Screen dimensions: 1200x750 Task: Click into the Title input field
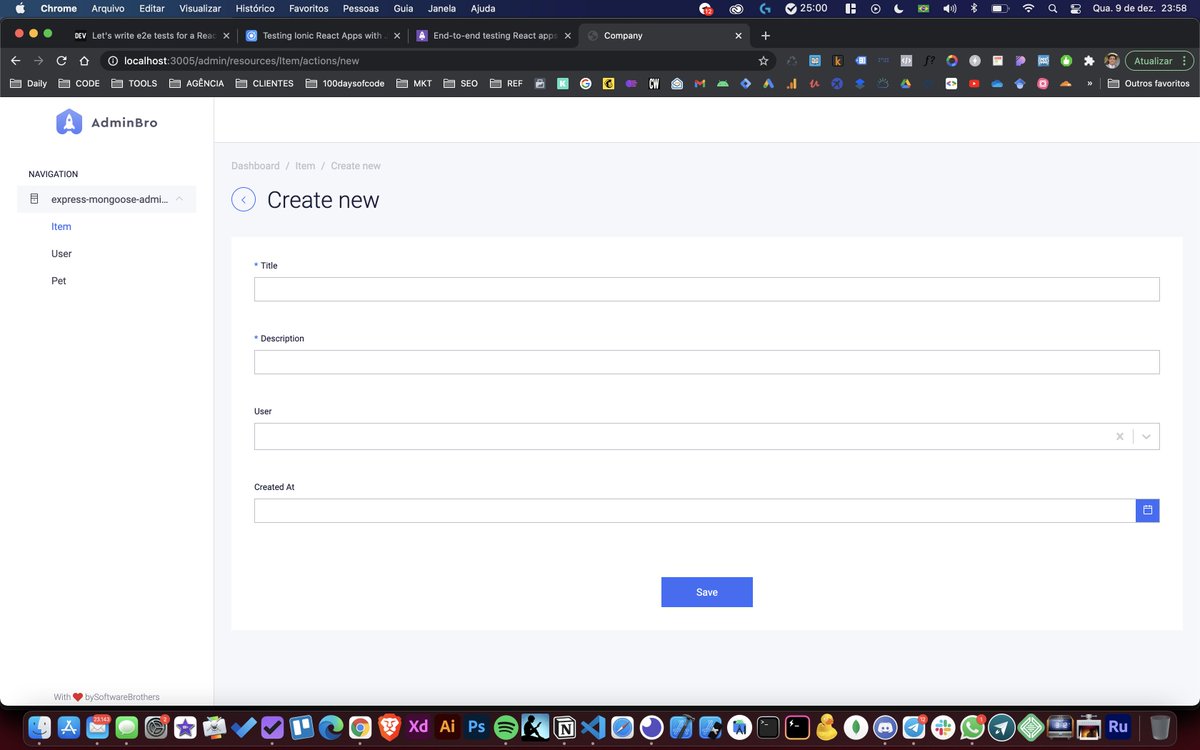click(706, 289)
